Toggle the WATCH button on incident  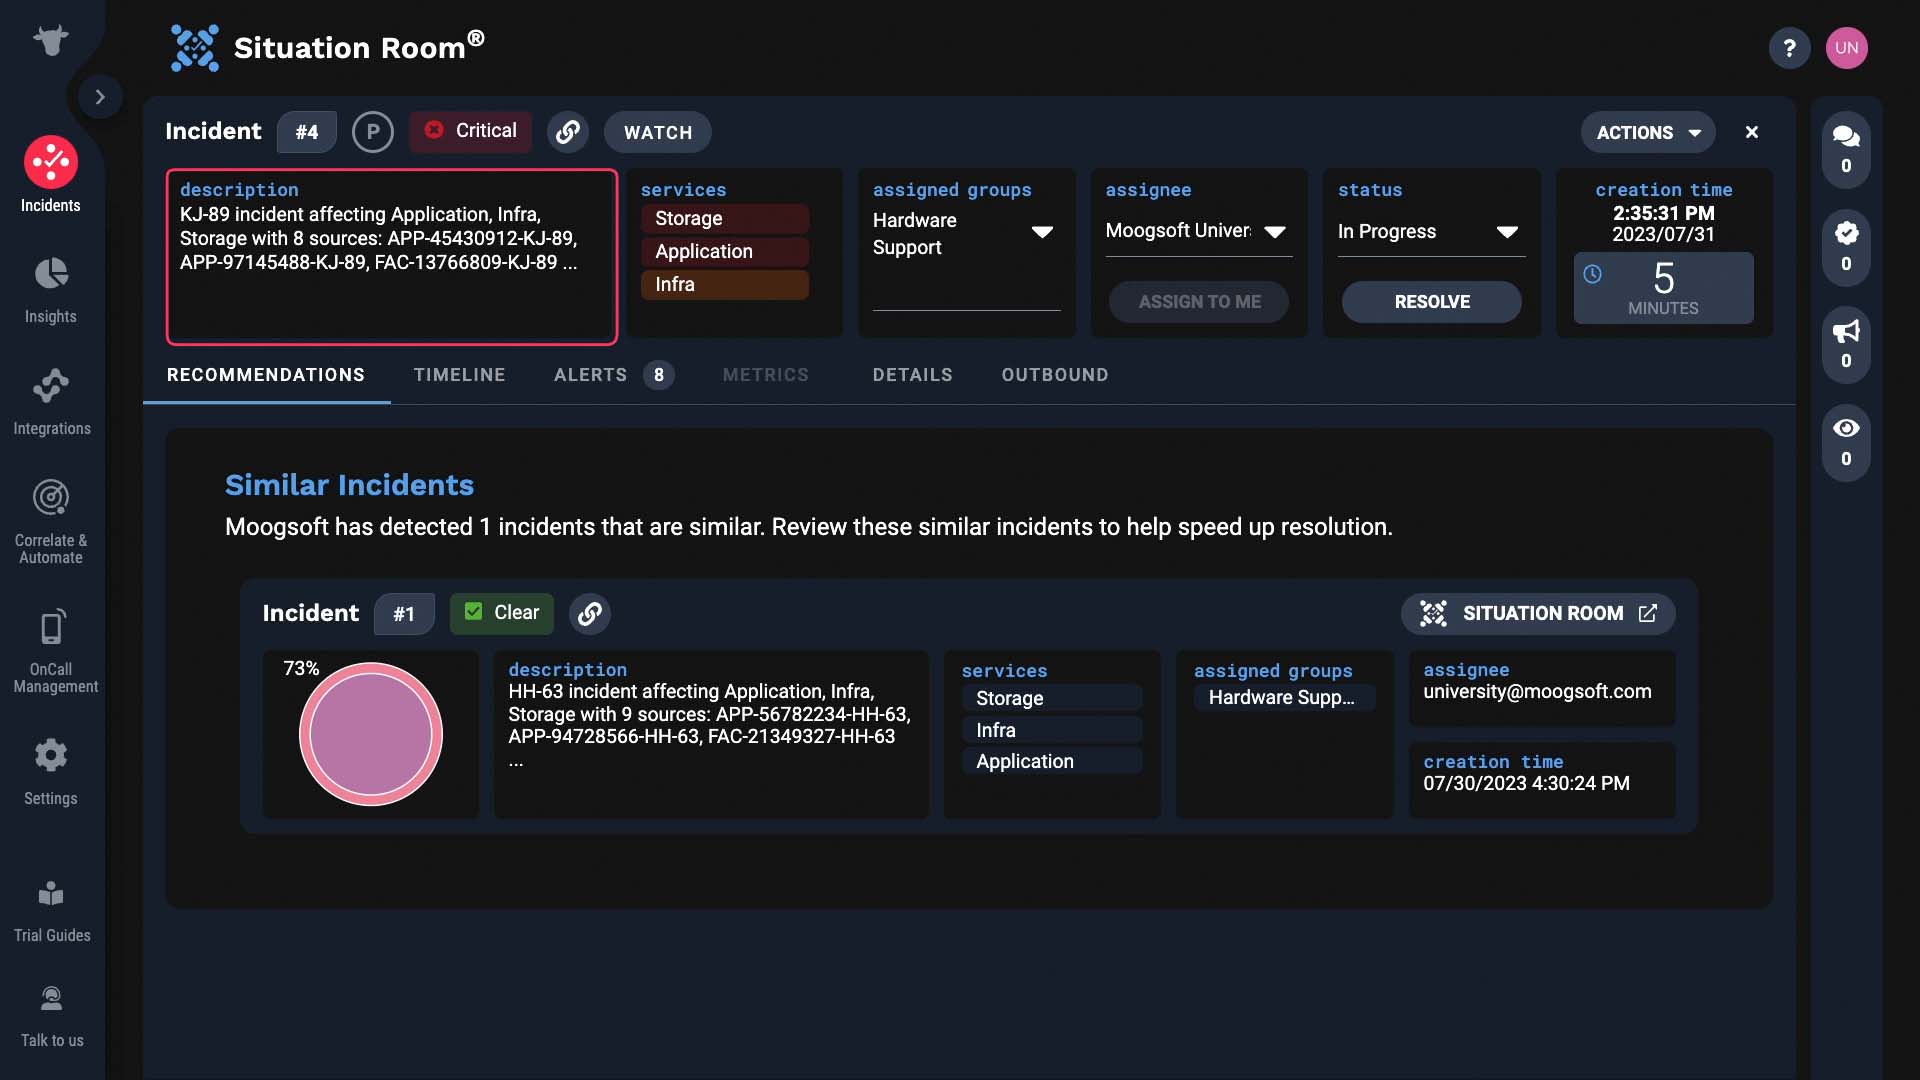click(x=658, y=132)
